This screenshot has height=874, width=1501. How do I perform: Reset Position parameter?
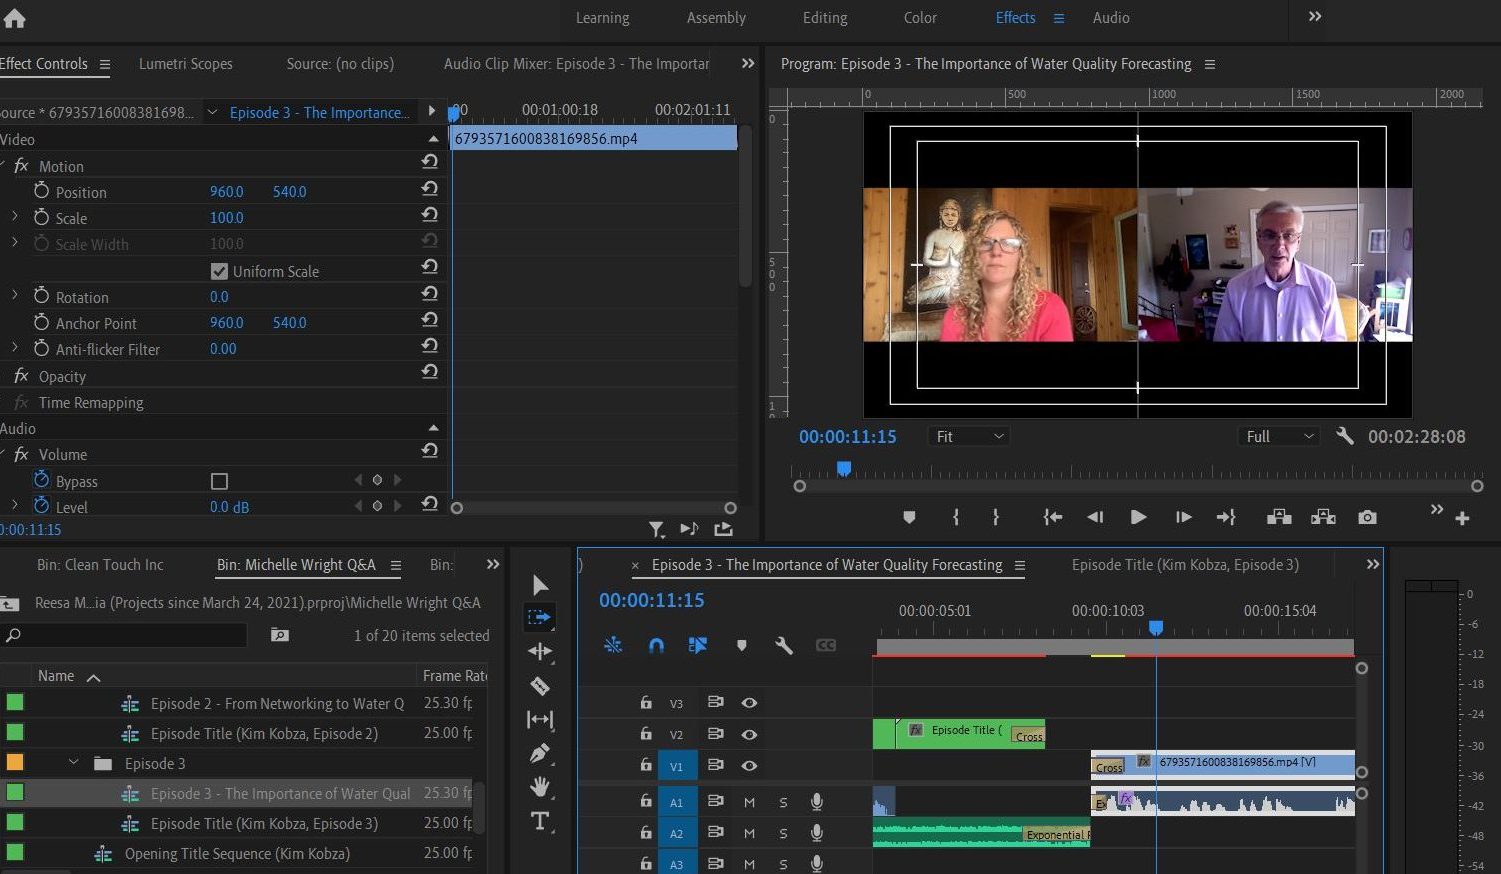(430, 188)
